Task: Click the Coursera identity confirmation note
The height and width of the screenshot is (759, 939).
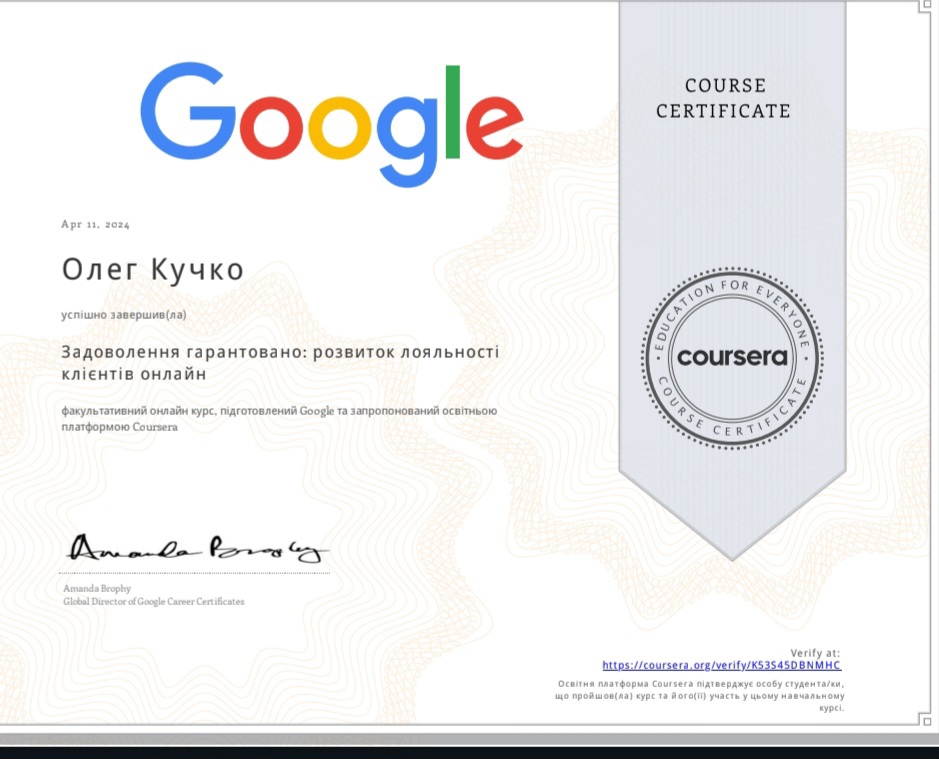Action: coord(699,696)
